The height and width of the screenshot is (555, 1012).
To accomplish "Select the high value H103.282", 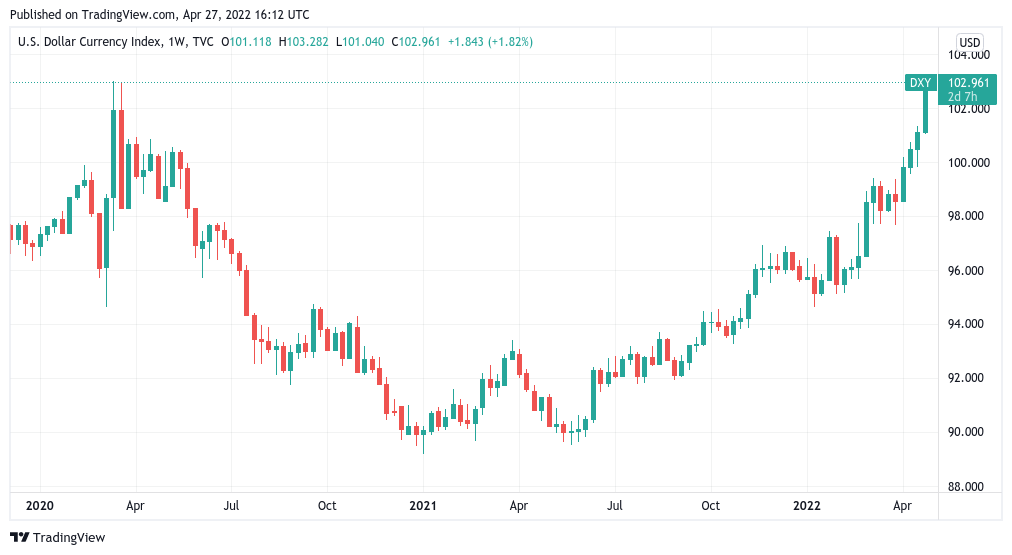I will [305, 42].
